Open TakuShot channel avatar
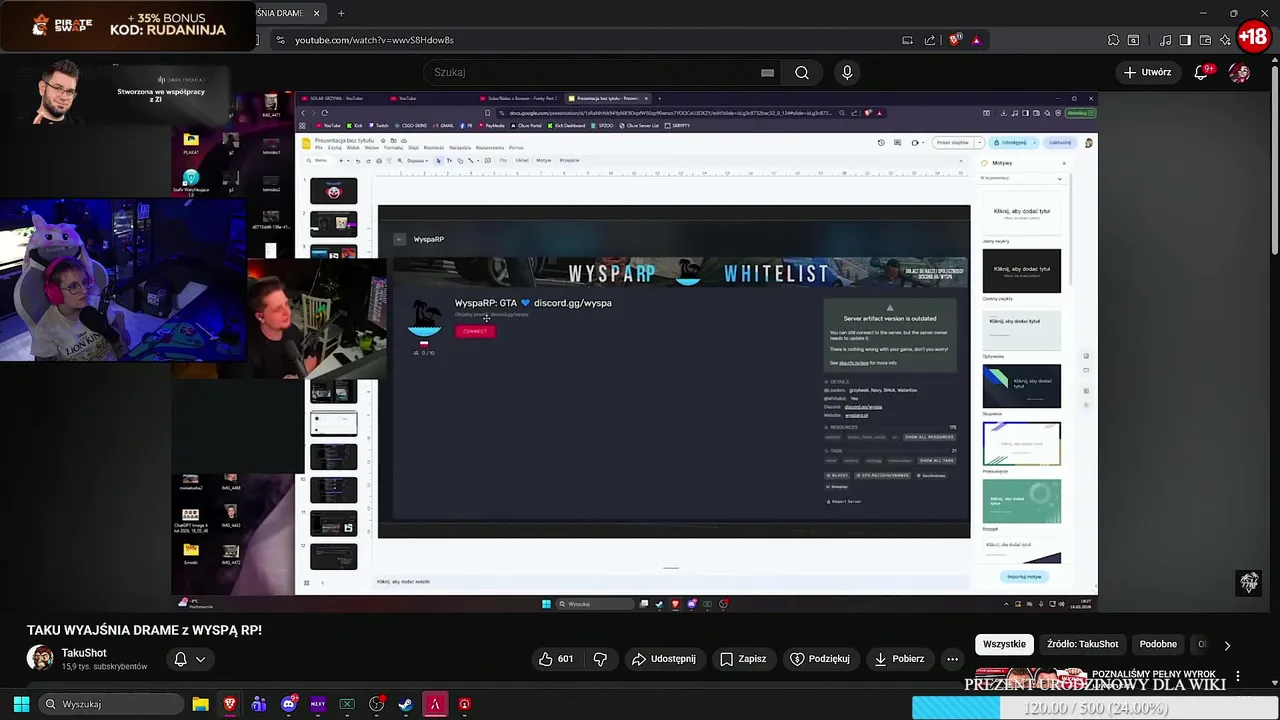The height and width of the screenshot is (720, 1280). (40, 658)
